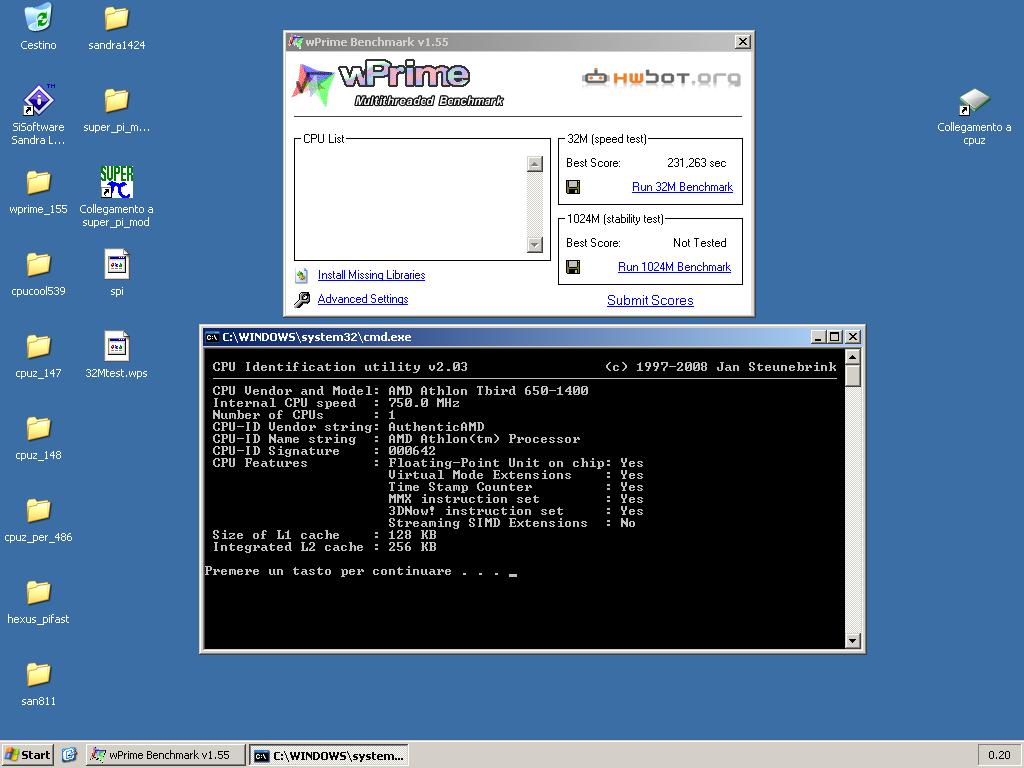Click cmd window scrollbar down arrow
Viewport: 1024px width, 768px height.
click(852, 641)
